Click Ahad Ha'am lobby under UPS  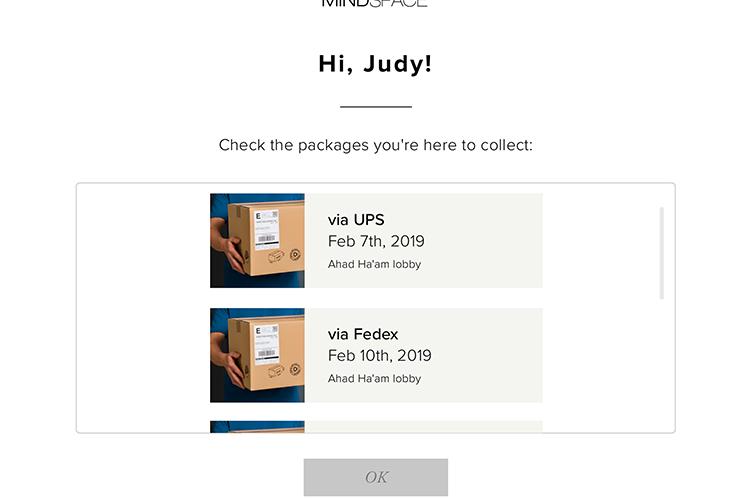click(375, 264)
